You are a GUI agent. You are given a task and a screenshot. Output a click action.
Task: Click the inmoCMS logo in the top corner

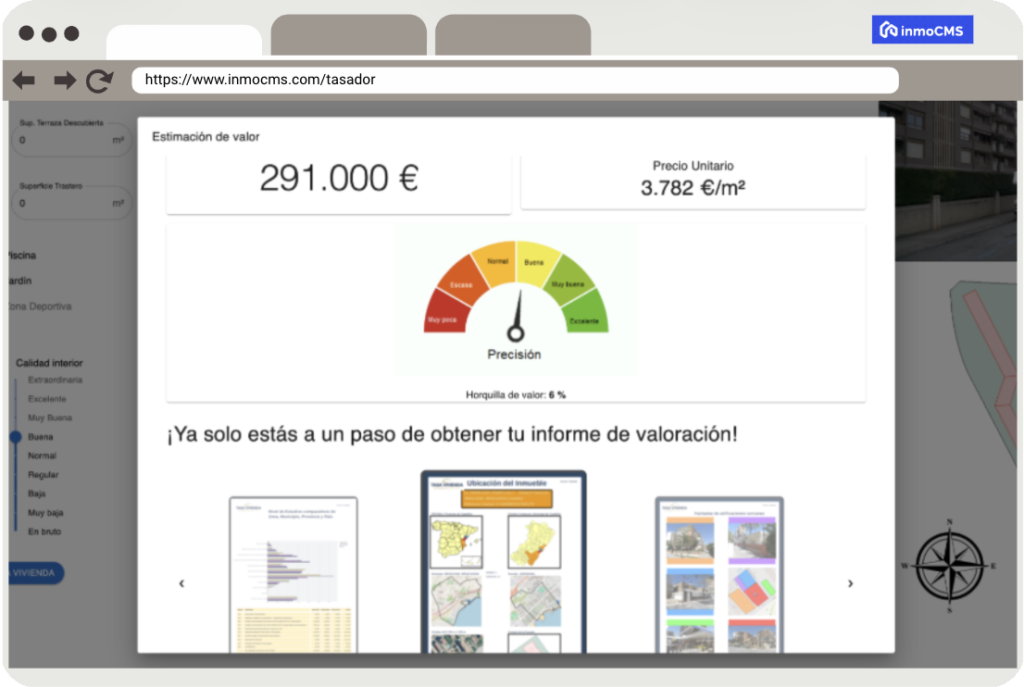tap(921, 29)
